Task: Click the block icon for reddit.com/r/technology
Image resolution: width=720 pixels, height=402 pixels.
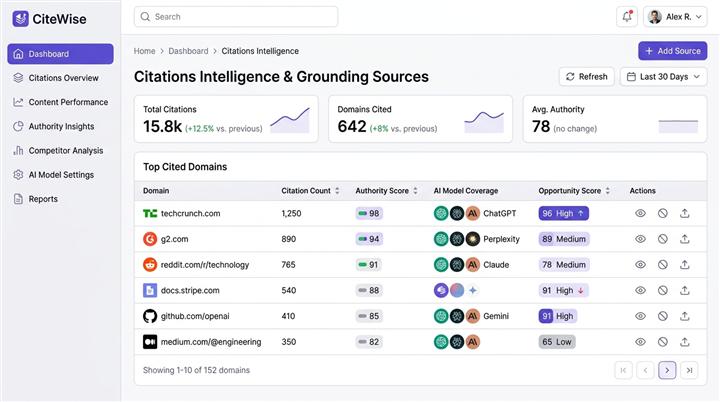Action: pos(663,265)
